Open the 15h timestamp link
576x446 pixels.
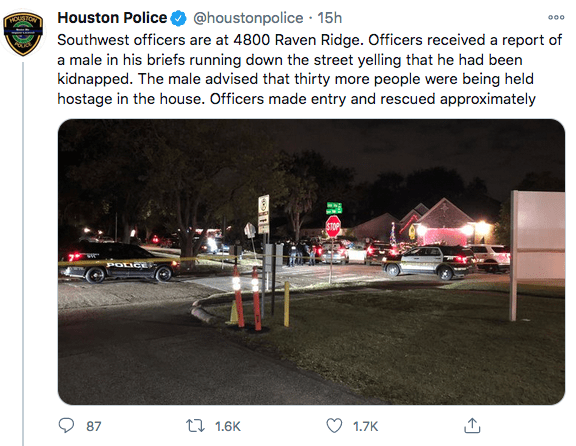[330, 18]
